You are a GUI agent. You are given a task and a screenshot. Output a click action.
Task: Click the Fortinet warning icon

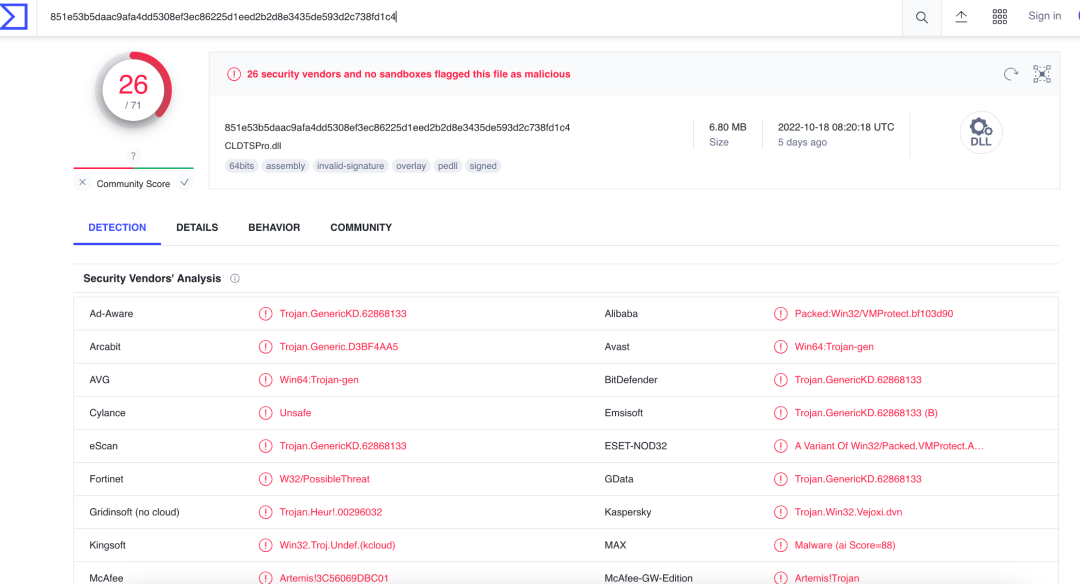[265, 479]
